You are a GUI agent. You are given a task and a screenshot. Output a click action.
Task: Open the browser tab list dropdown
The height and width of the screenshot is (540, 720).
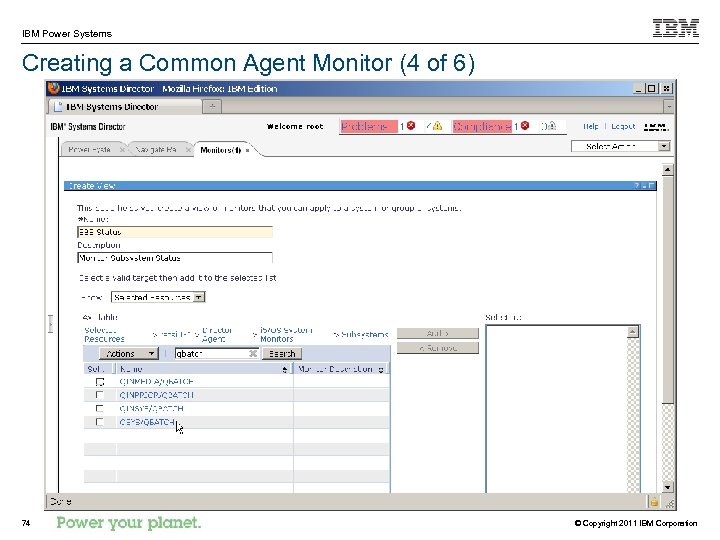click(x=669, y=107)
